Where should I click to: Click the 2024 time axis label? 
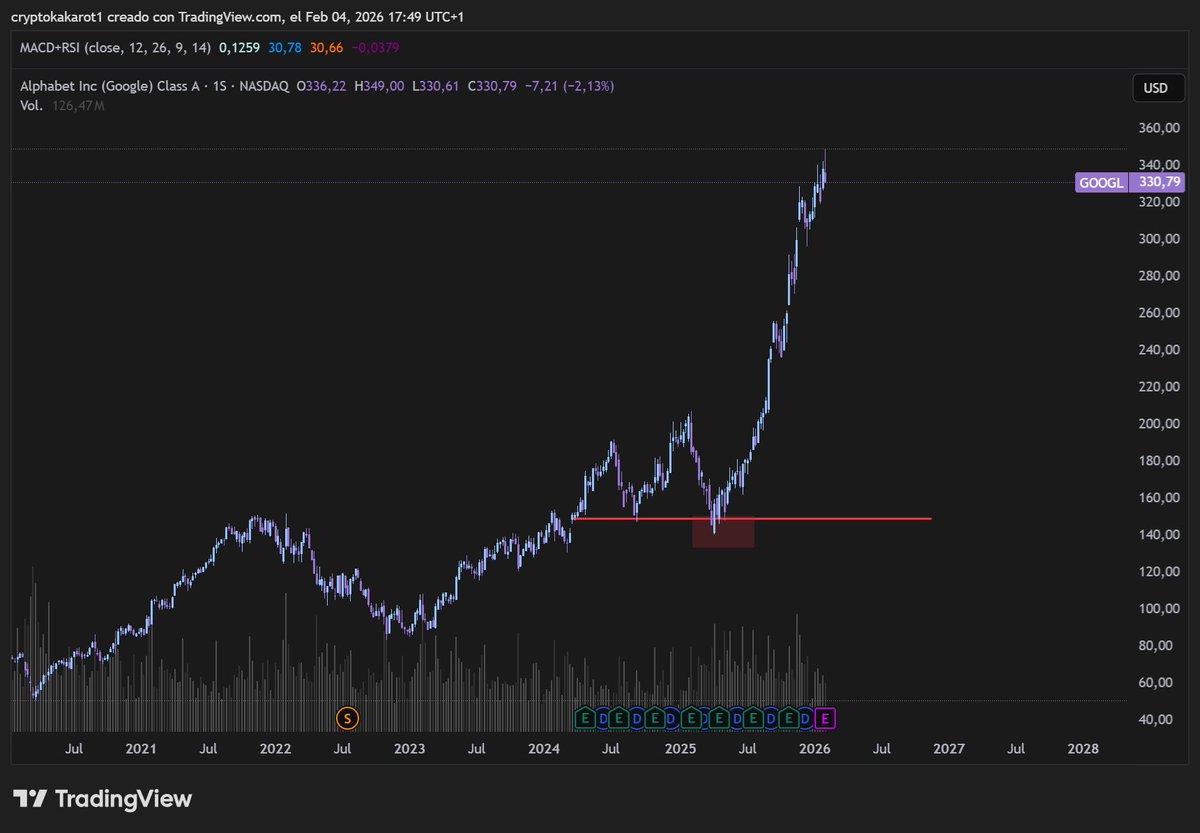click(x=544, y=748)
